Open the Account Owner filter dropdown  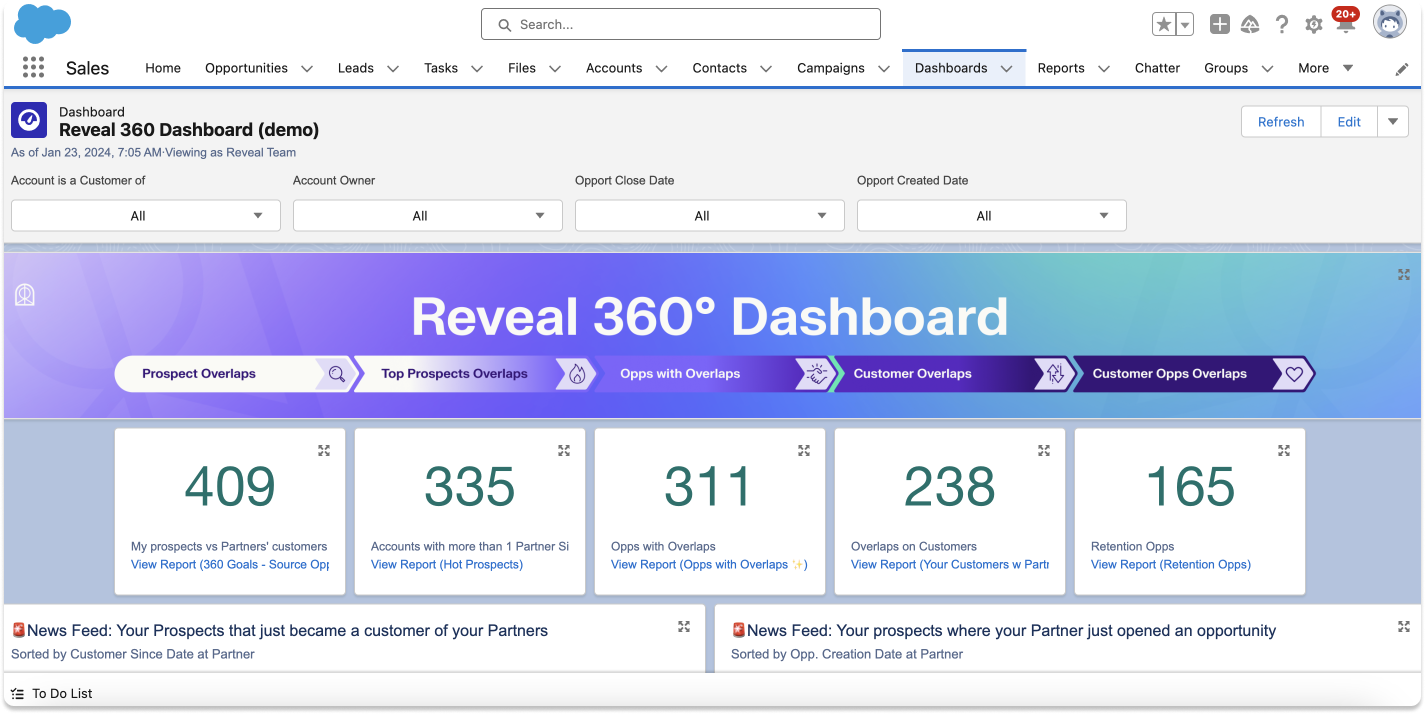point(428,216)
